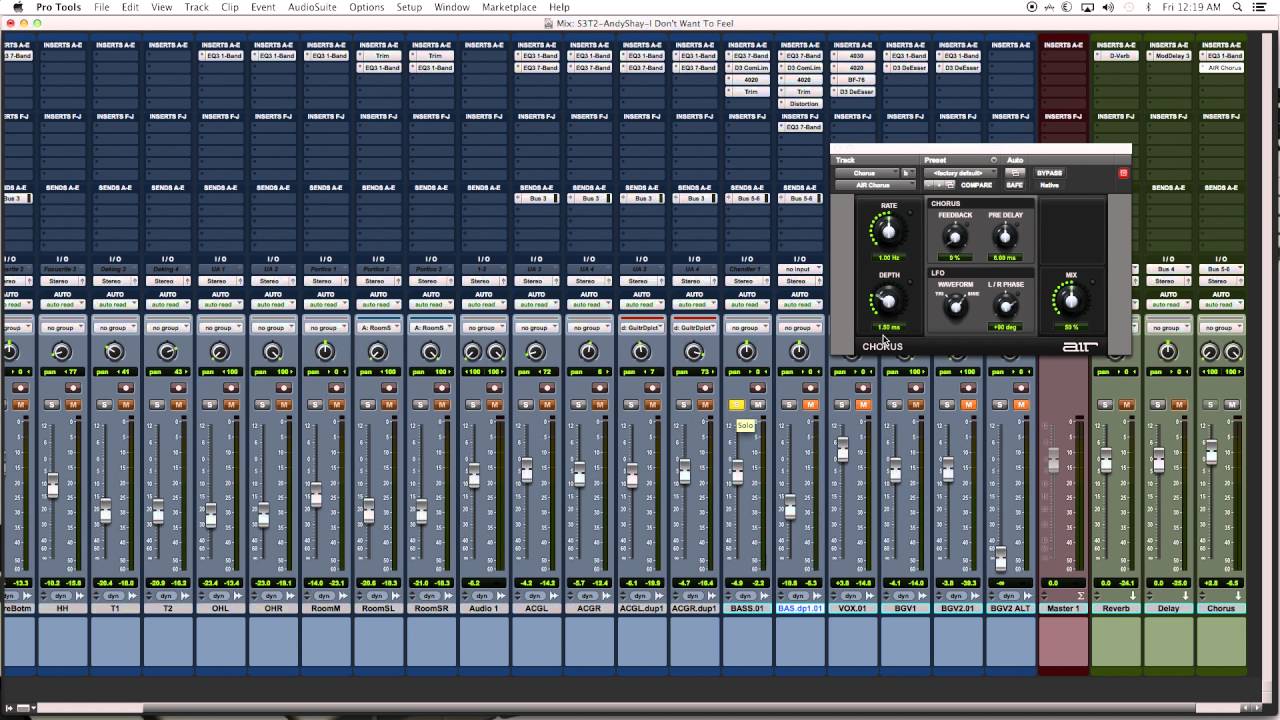Open the factory default preset dropdown
The image size is (1280, 720).
pyautogui.click(x=960, y=173)
